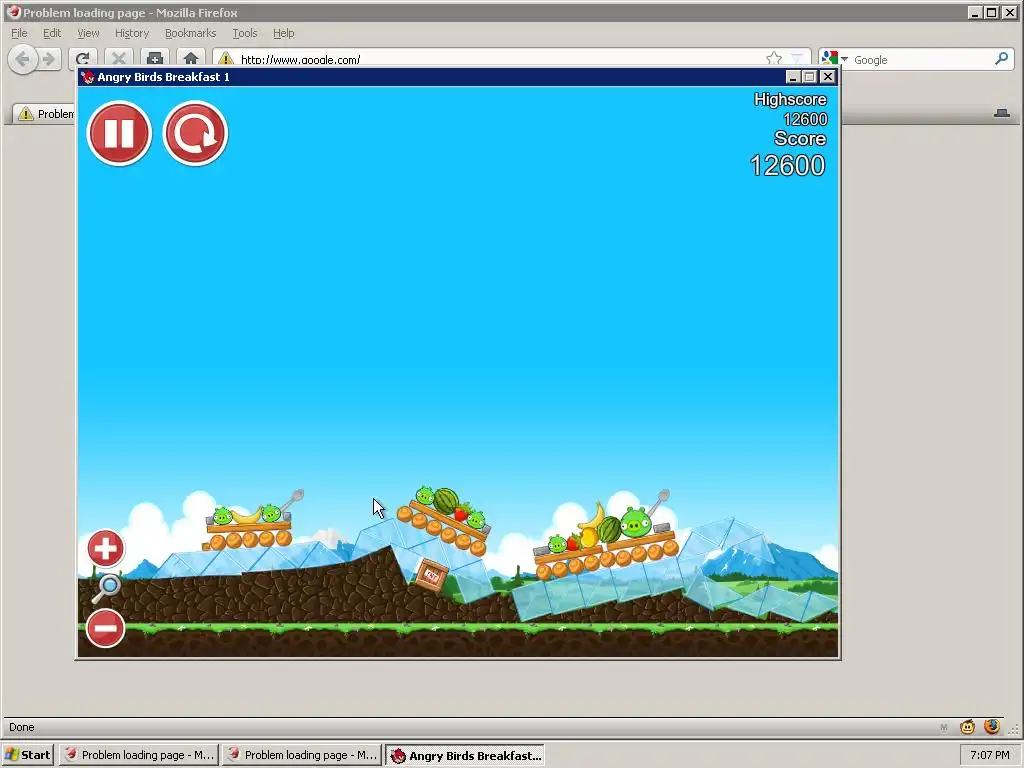
Task: Switch to second Problem loading page taskbar item
Action: point(302,755)
